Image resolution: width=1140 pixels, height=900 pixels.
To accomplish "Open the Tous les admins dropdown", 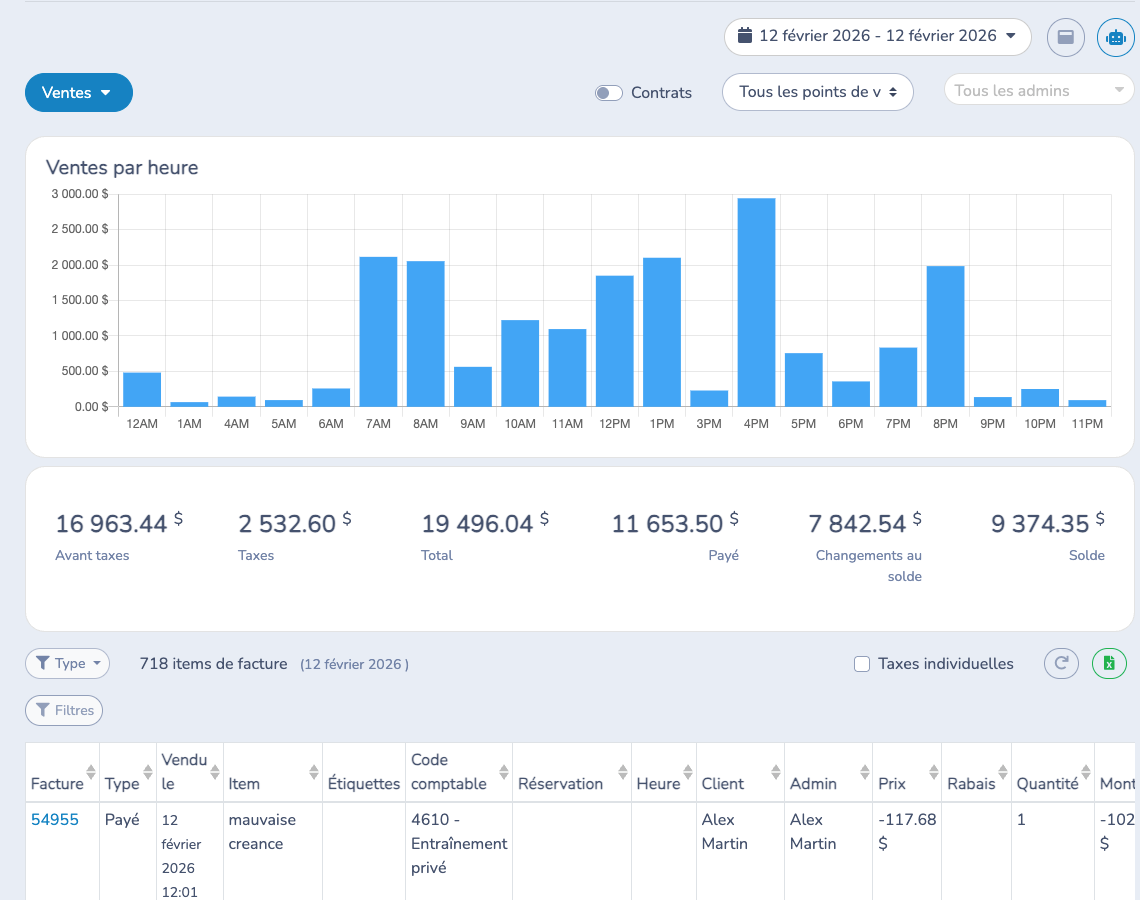I will tap(1039, 90).
